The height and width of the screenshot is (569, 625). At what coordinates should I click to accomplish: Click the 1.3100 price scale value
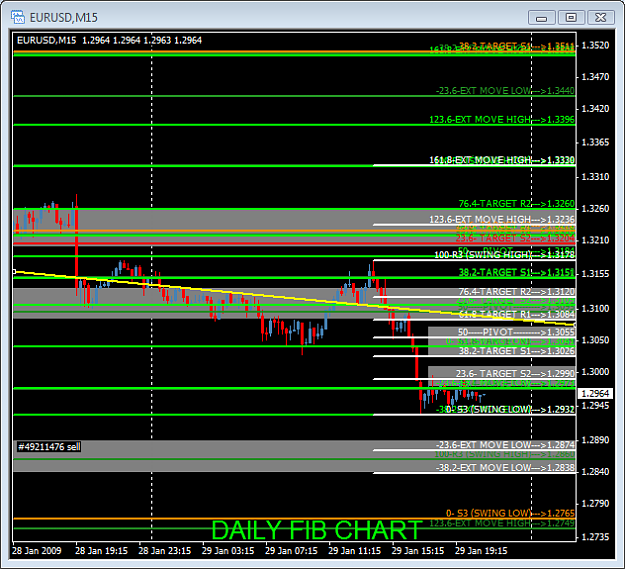(x=596, y=309)
